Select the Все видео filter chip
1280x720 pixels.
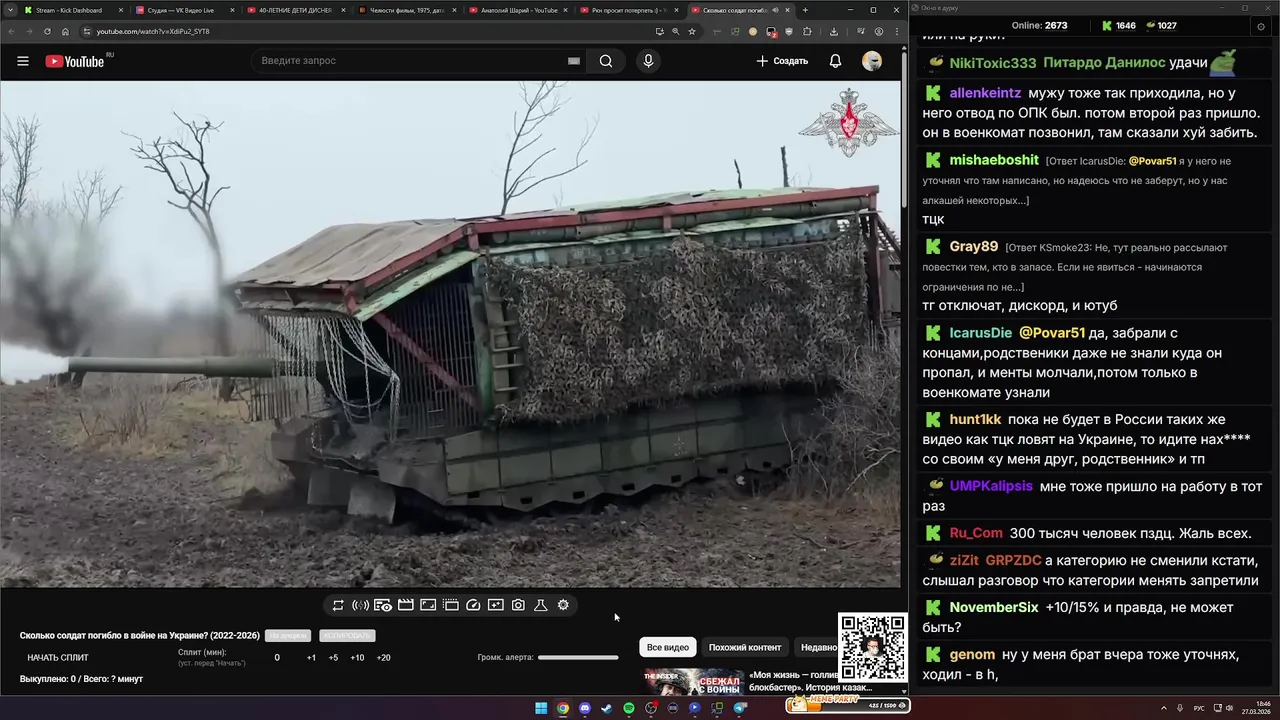tap(668, 647)
